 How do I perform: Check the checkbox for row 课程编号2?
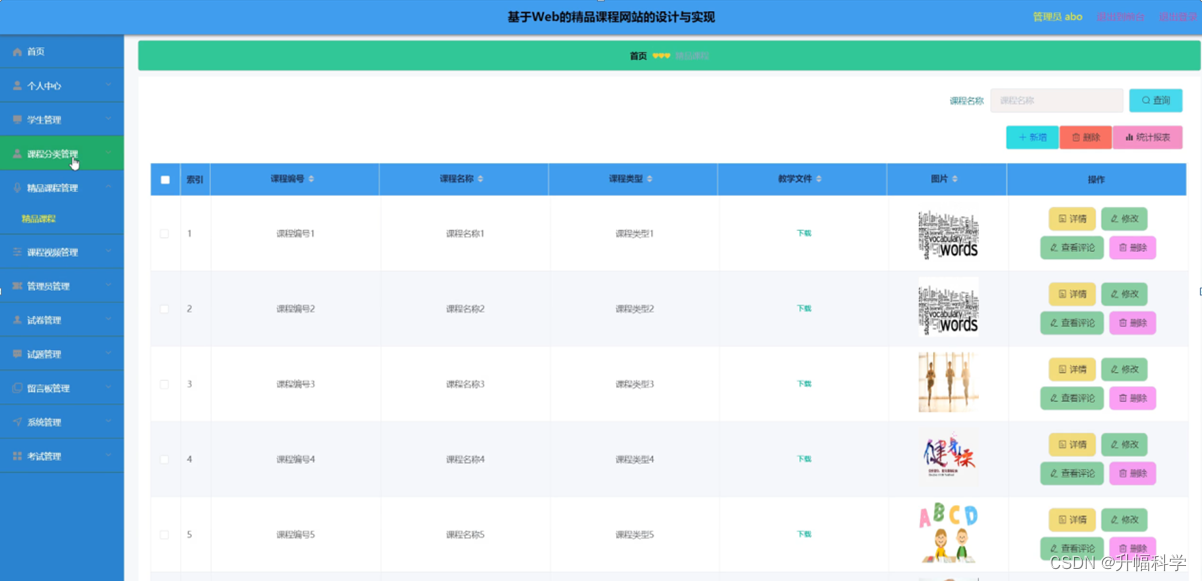(164, 309)
